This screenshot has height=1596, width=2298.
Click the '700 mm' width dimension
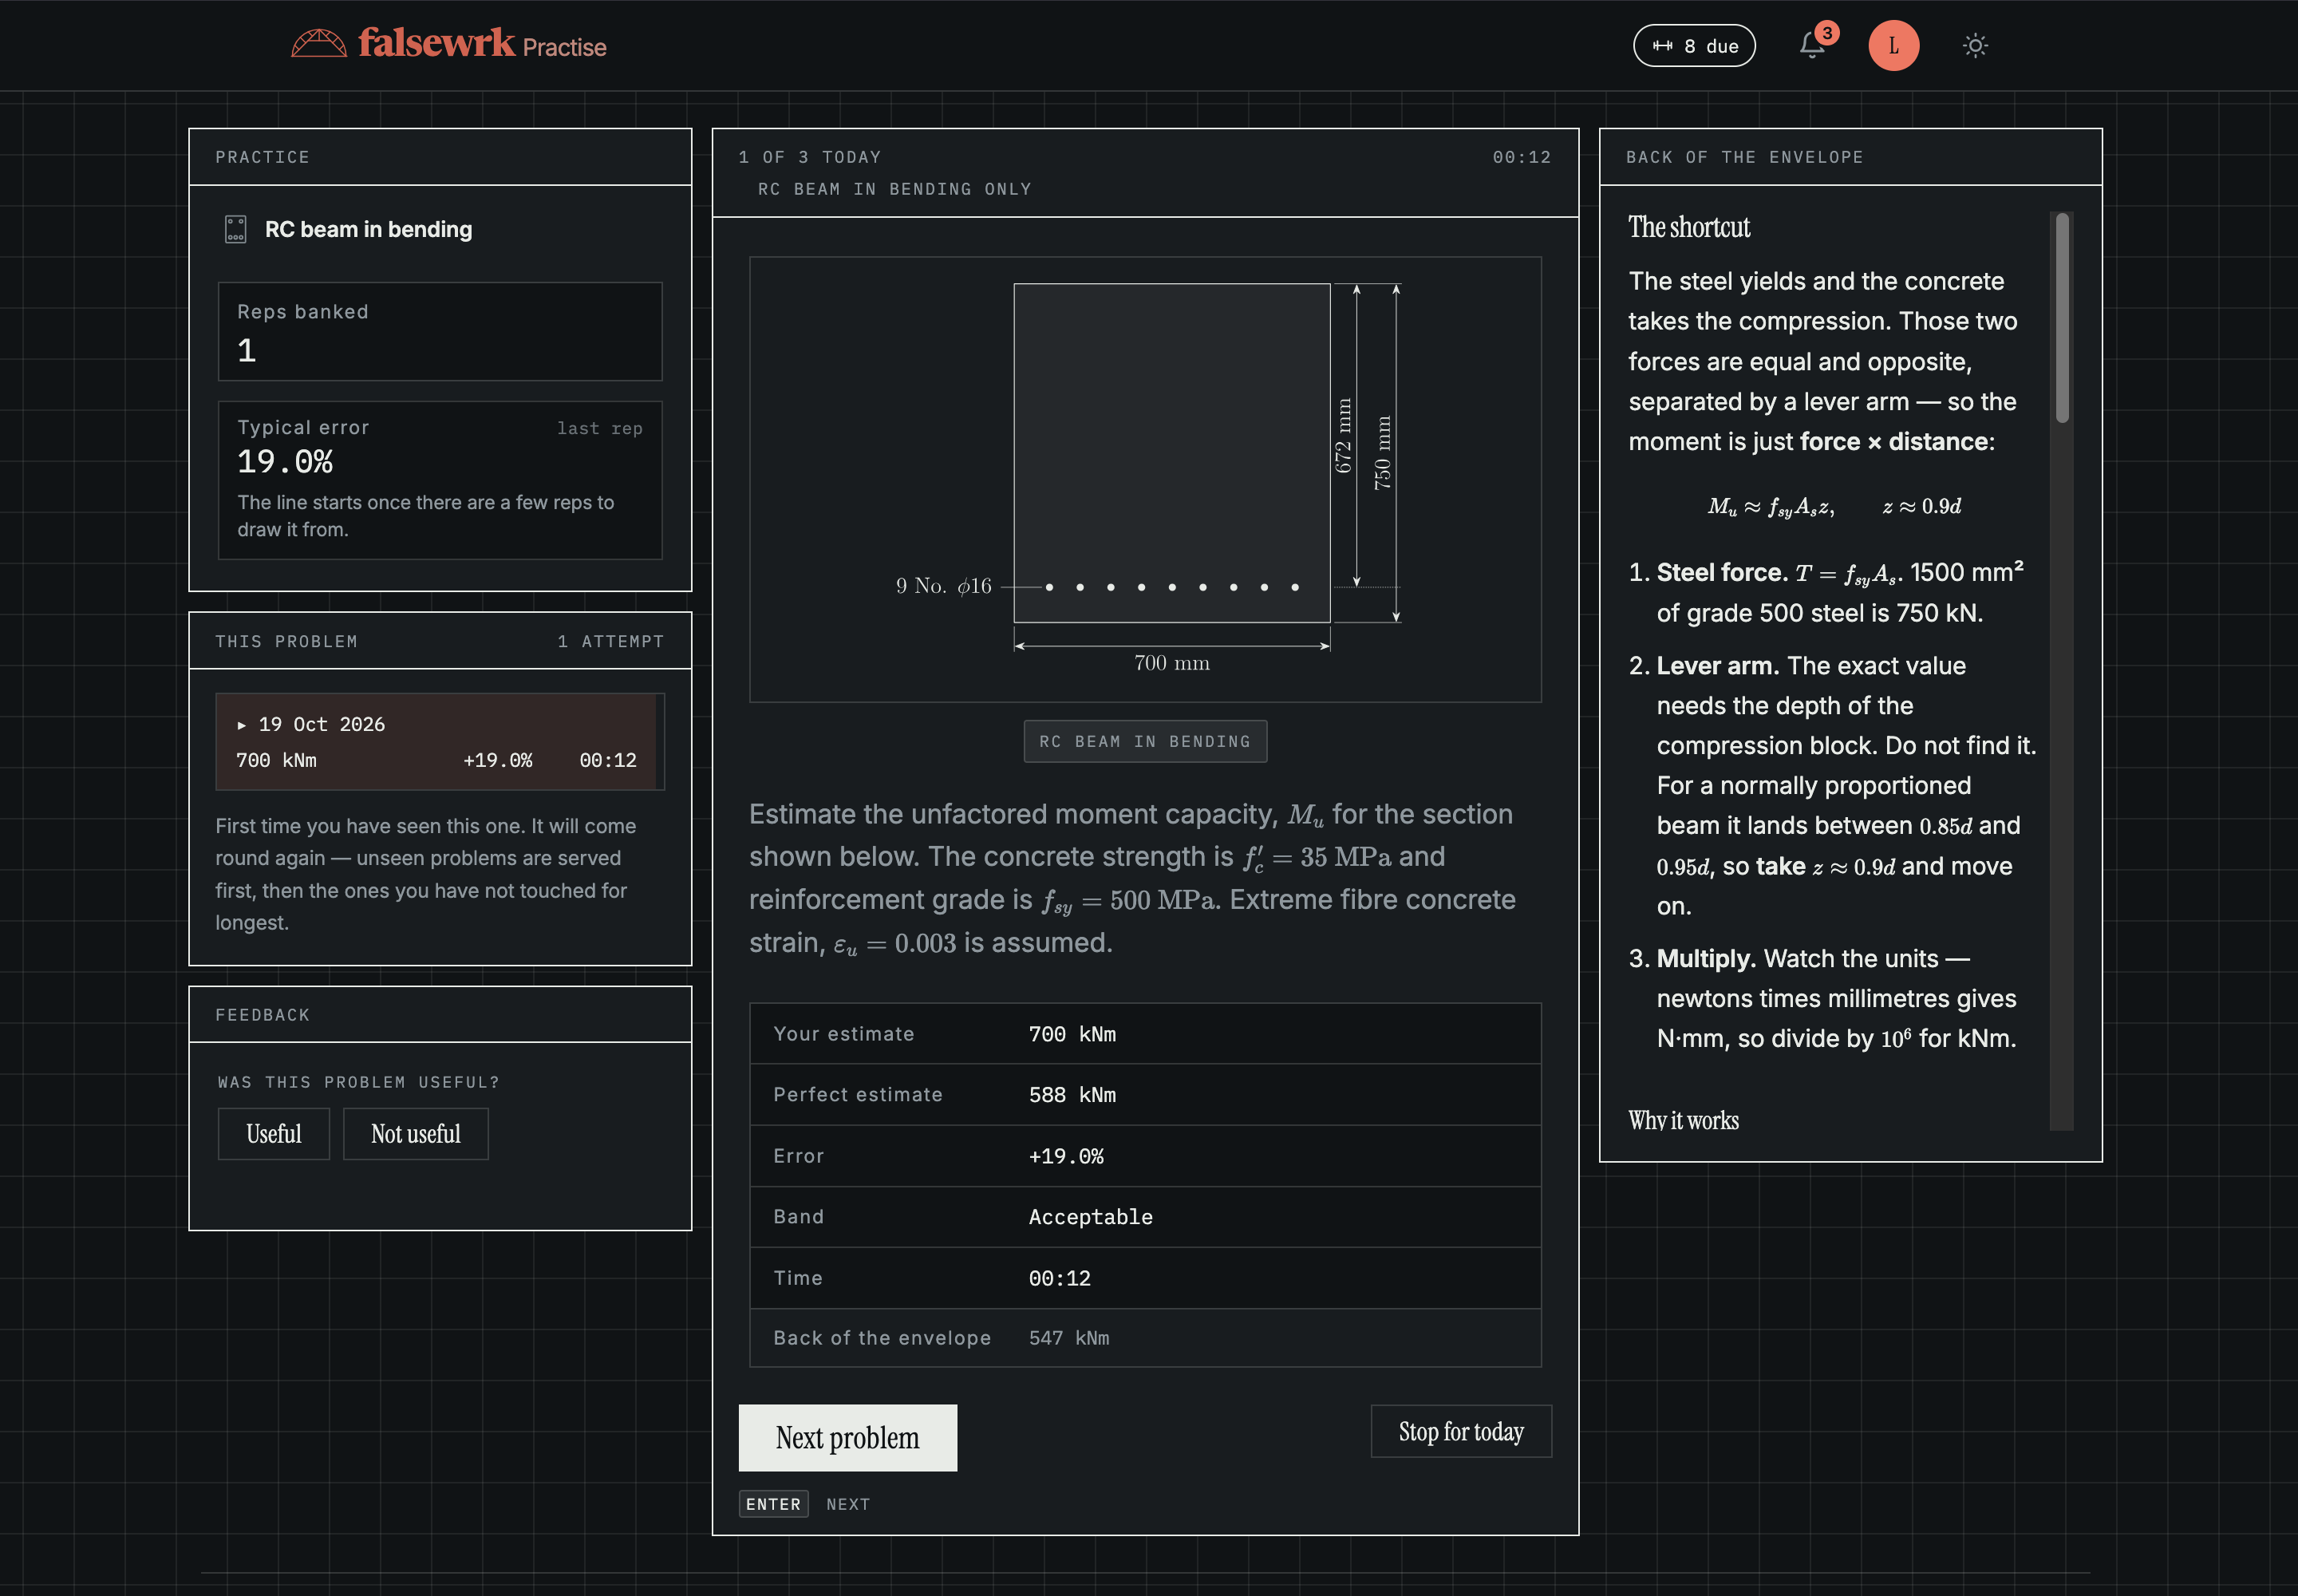(x=1172, y=663)
